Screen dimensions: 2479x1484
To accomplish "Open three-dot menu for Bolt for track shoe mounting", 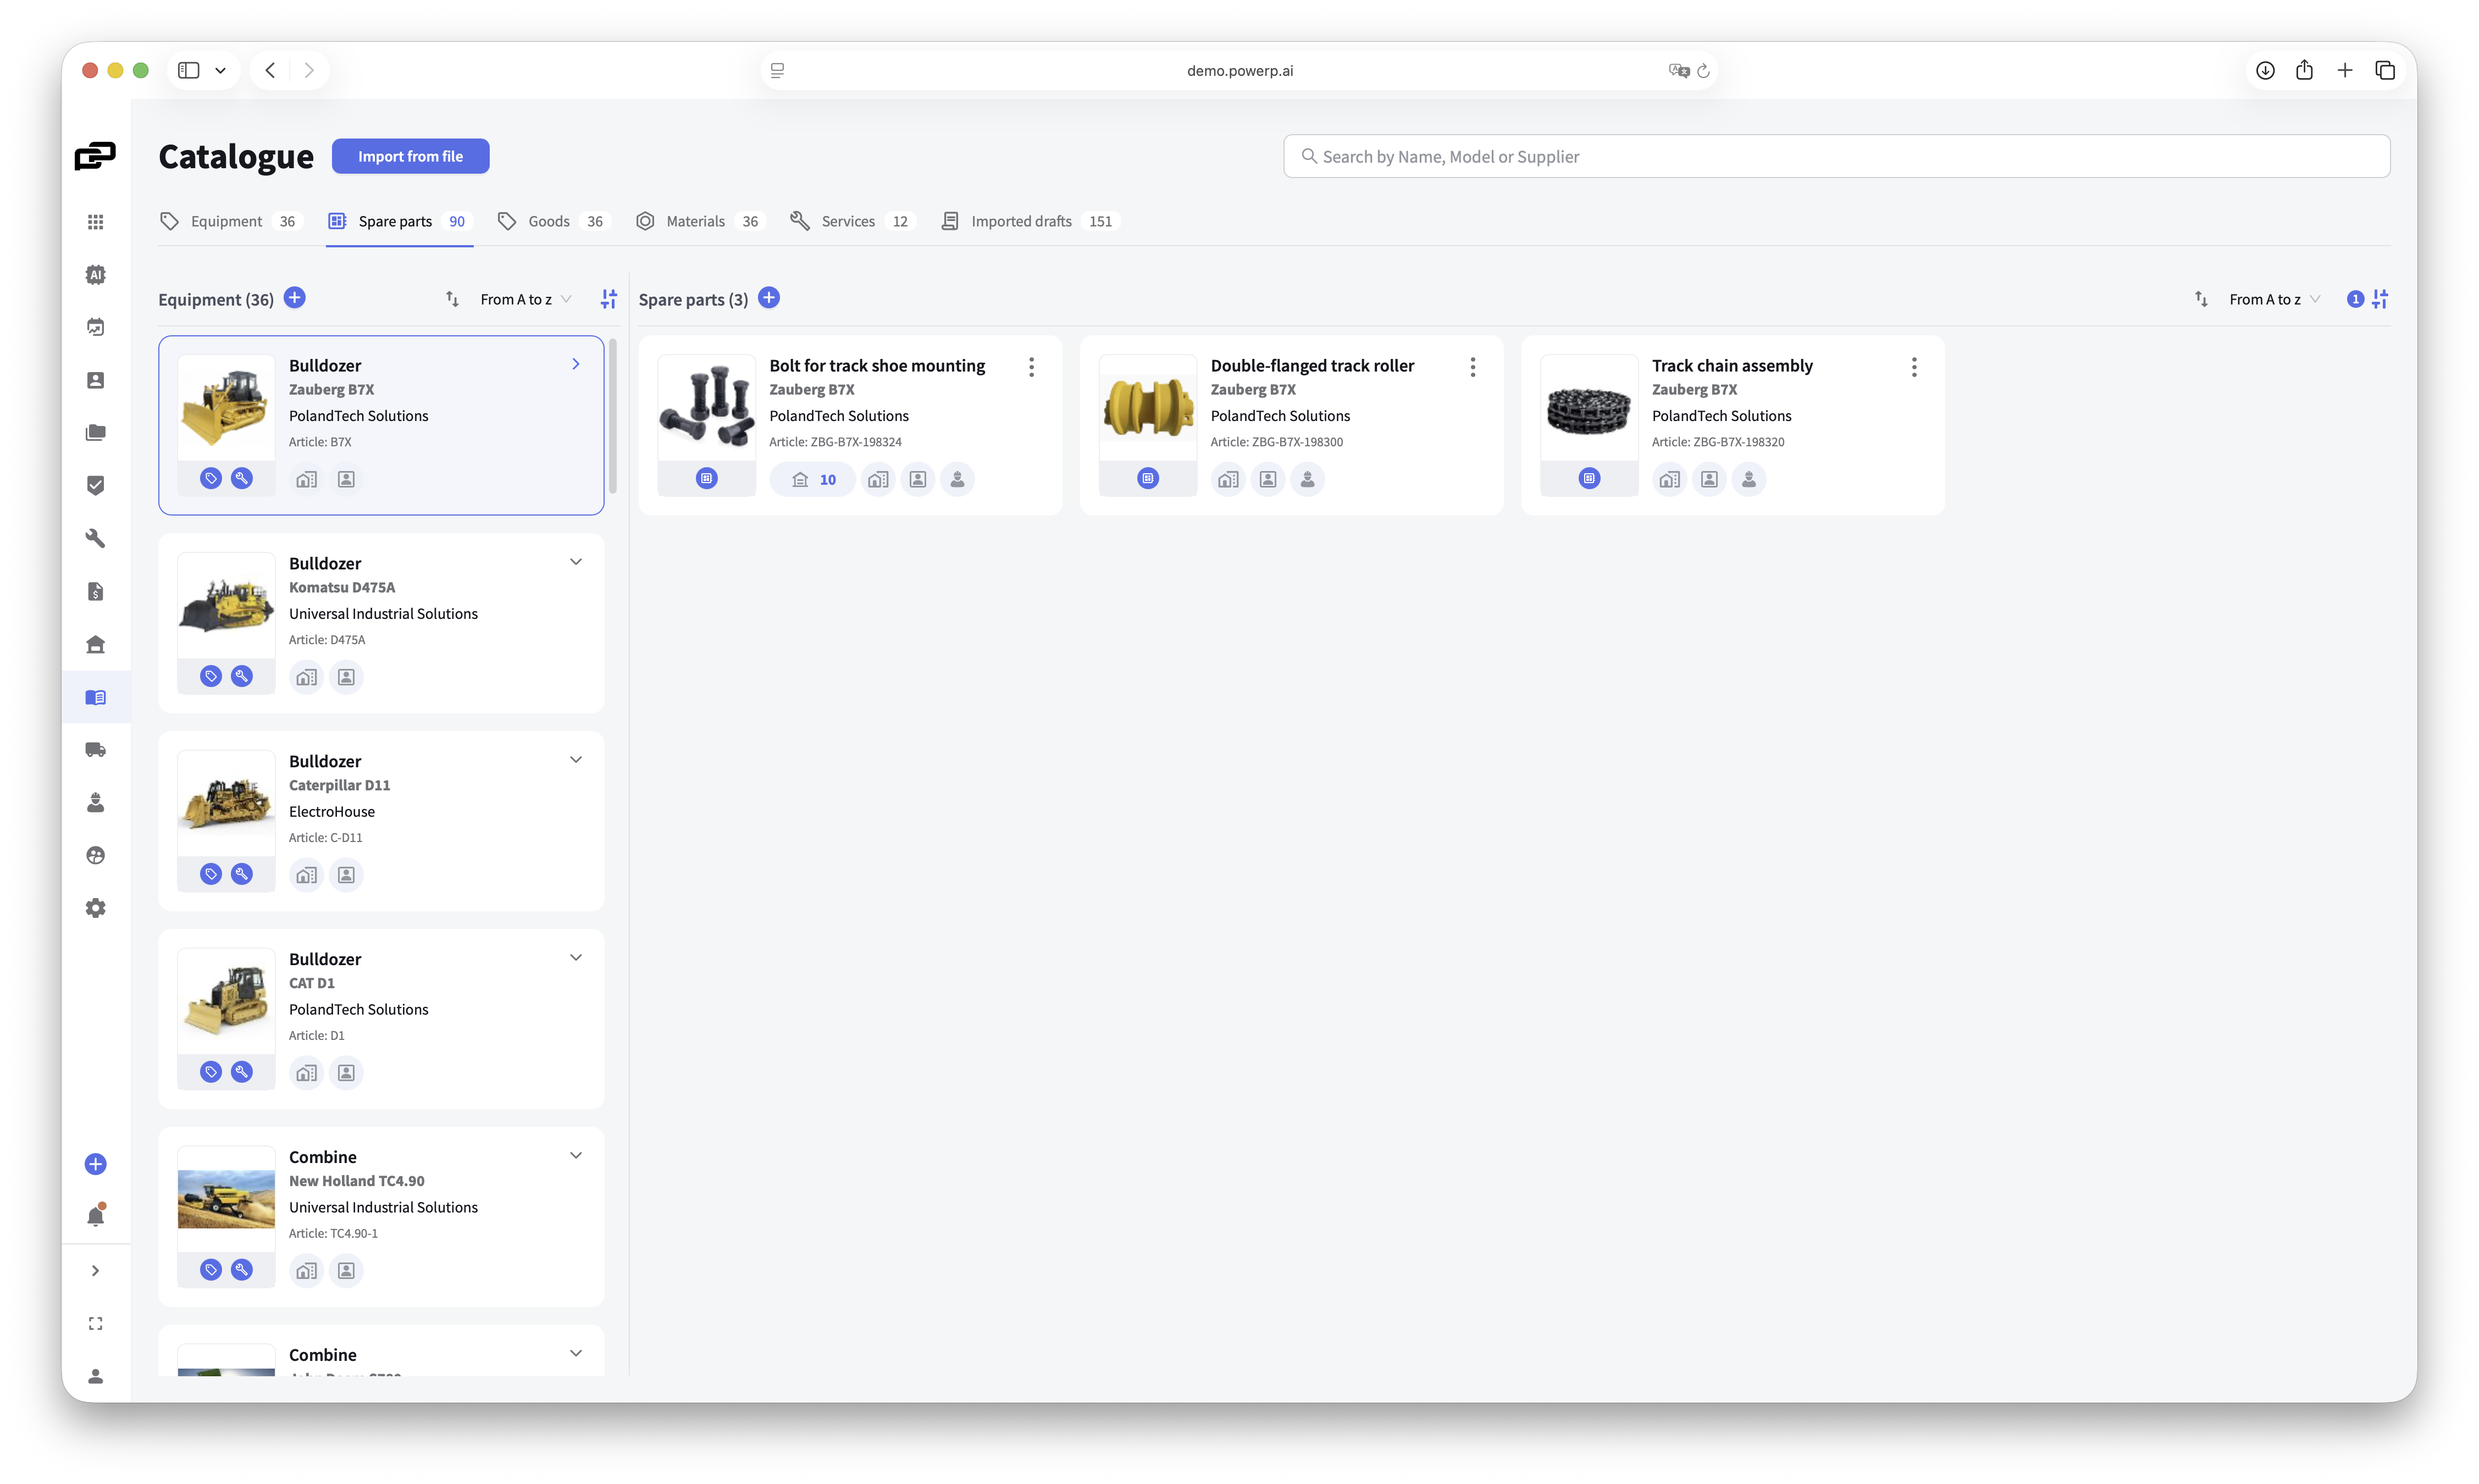I will 1031,367.
